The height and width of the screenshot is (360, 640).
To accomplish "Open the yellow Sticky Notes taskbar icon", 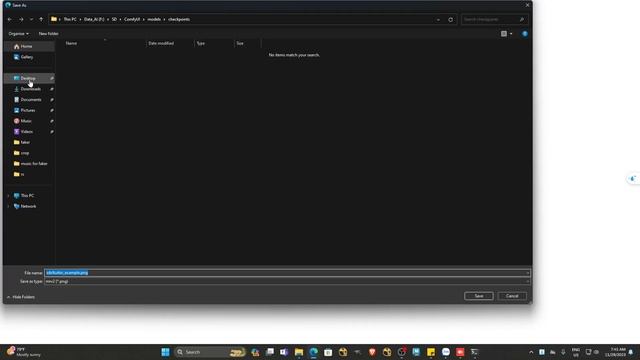I will [x=431, y=352].
